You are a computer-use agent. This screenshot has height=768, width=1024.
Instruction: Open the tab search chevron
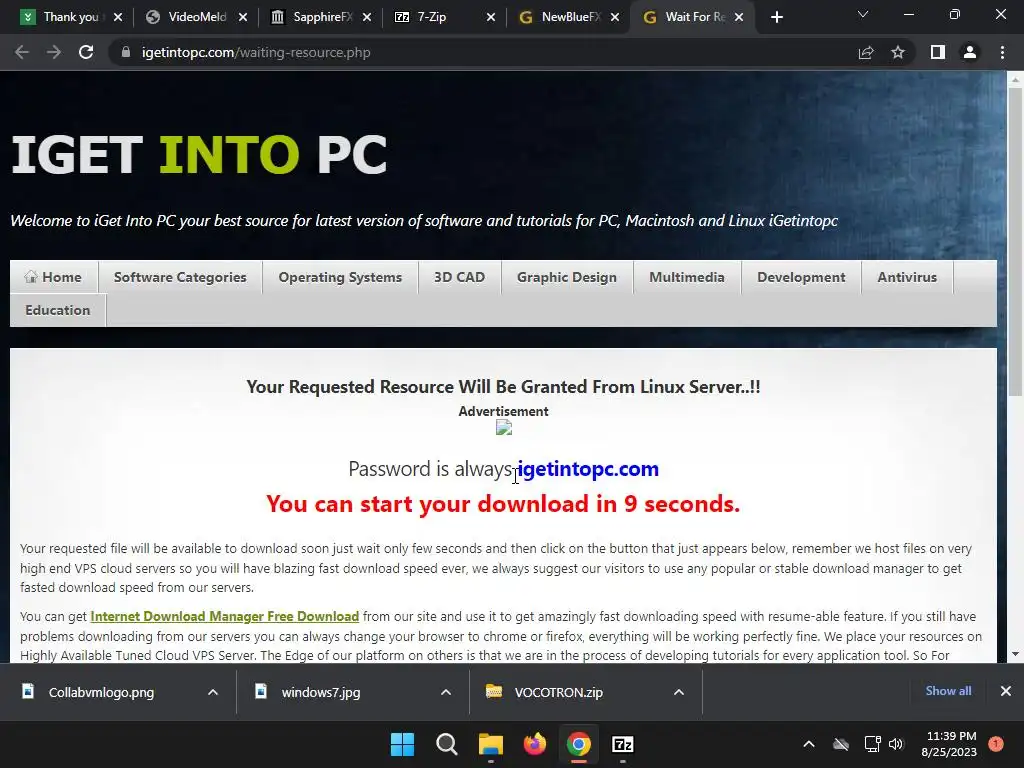tap(863, 14)
